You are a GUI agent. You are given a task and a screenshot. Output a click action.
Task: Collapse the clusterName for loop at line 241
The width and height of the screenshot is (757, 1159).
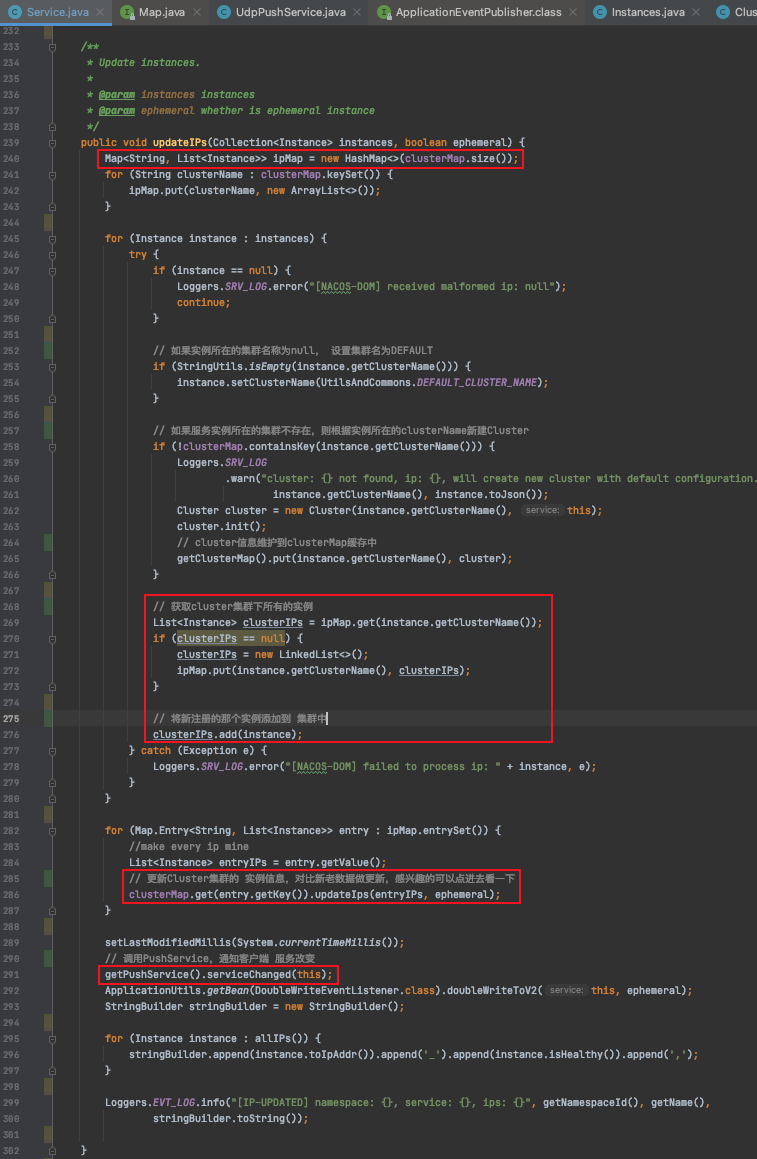point(52,174)
